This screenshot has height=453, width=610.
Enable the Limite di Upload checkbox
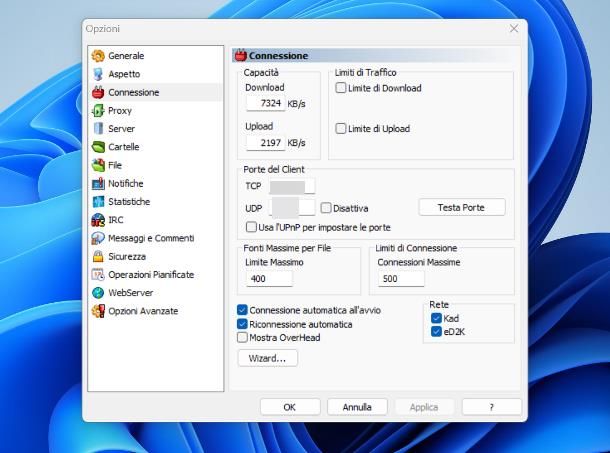(340, 128)
